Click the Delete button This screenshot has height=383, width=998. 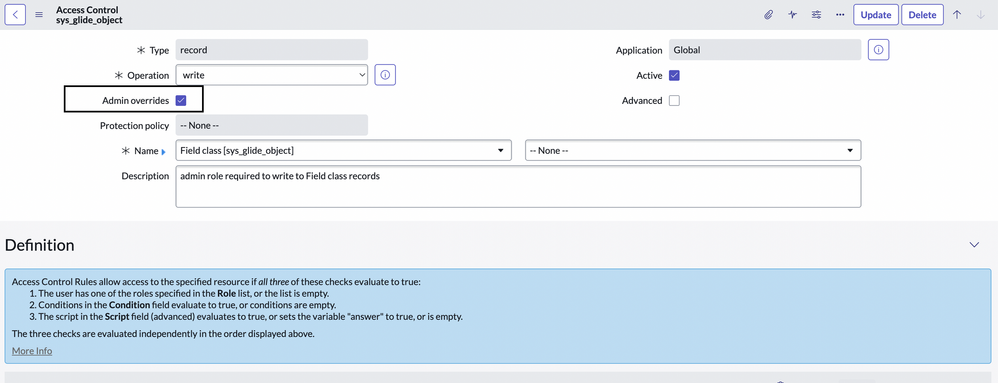[x=922, y=15]
